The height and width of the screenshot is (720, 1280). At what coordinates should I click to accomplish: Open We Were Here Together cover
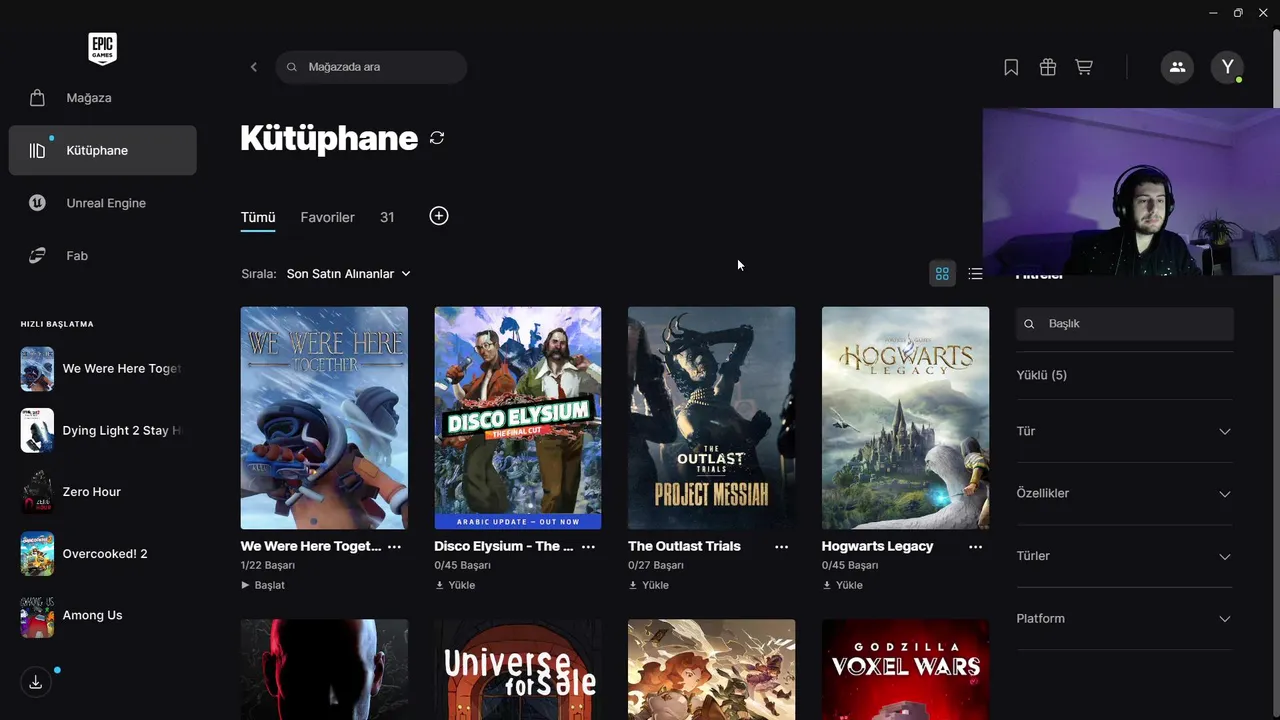(324, 418)
